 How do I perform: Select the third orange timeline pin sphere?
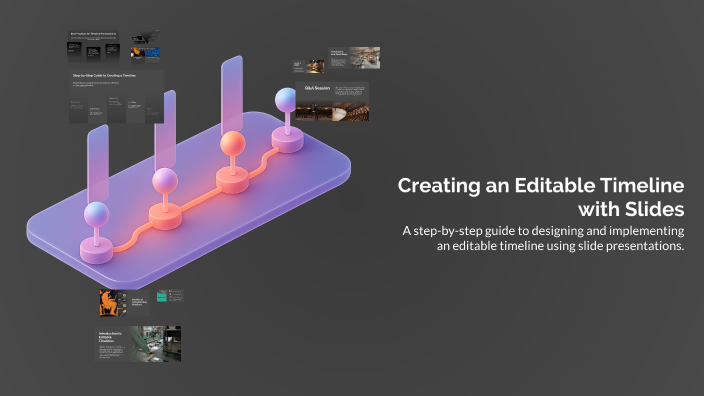[233, 144]
